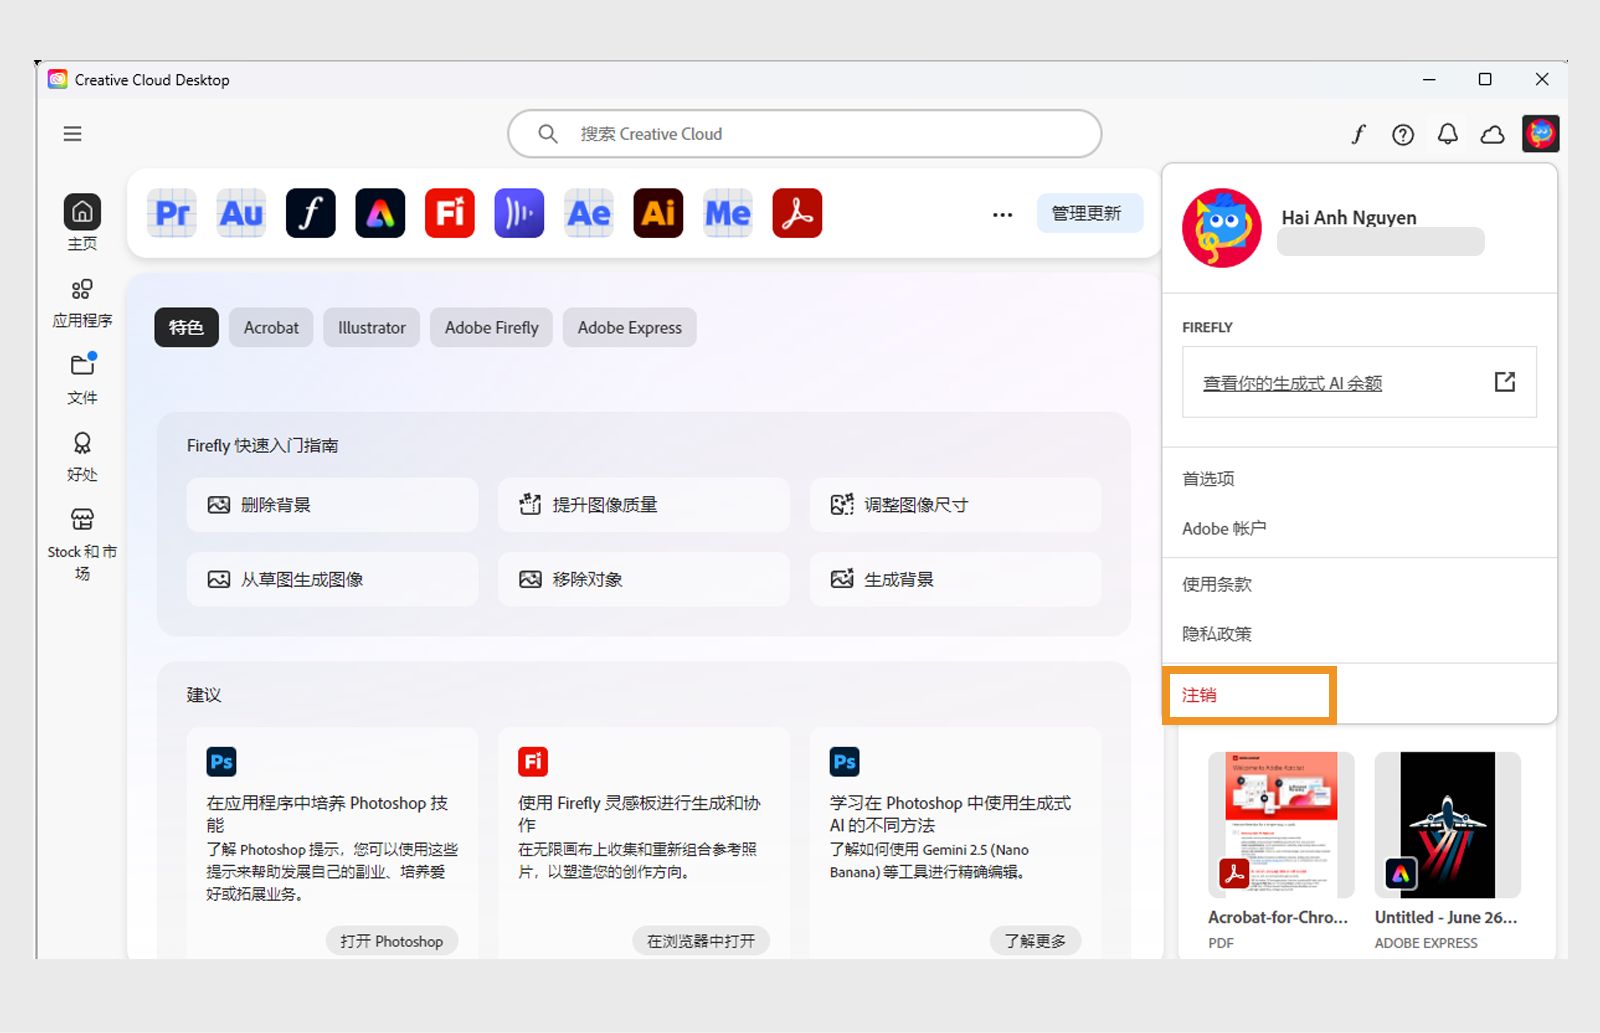The width and height of the screenshot is (1600, 1033).
Task: Choose 注销 to sign out
Action: coord(1199,695)
